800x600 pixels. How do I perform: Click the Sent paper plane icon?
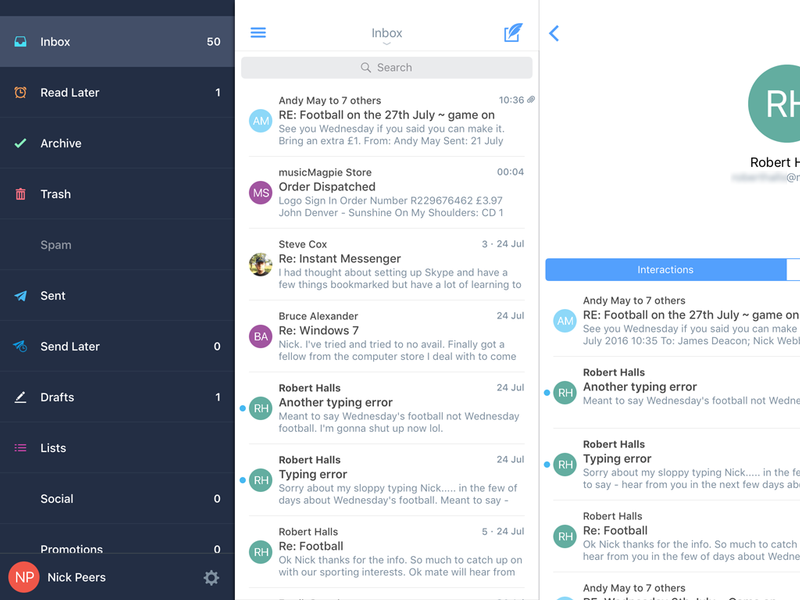coord(22,295)
